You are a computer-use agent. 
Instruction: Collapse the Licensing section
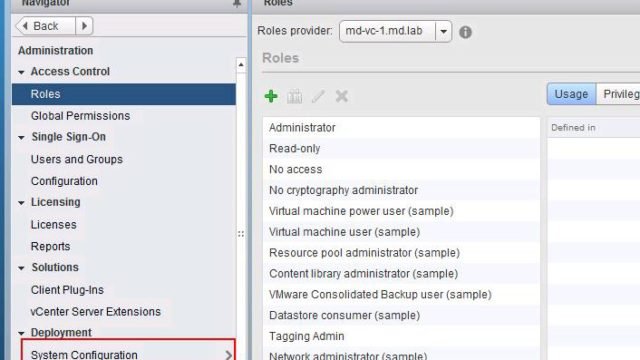click(21, 202)
